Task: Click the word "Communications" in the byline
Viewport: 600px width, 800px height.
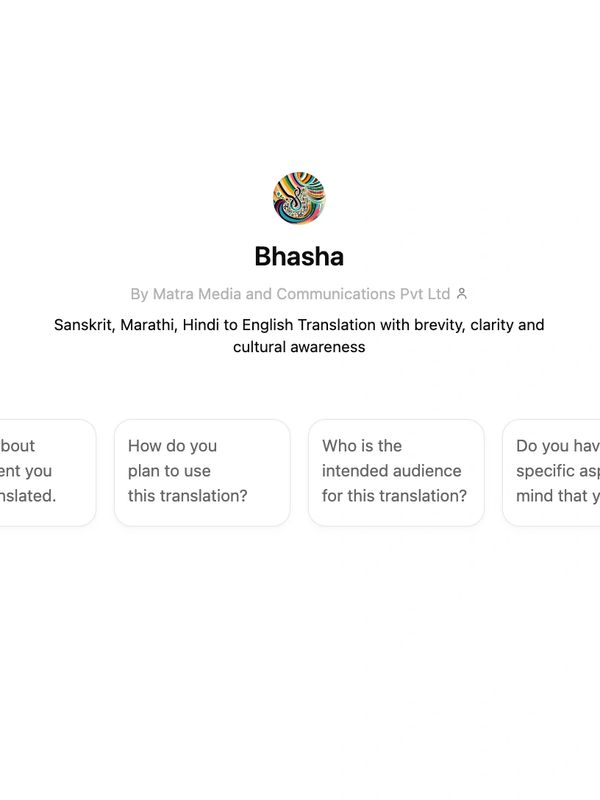Action: click(x=336, y=294)
